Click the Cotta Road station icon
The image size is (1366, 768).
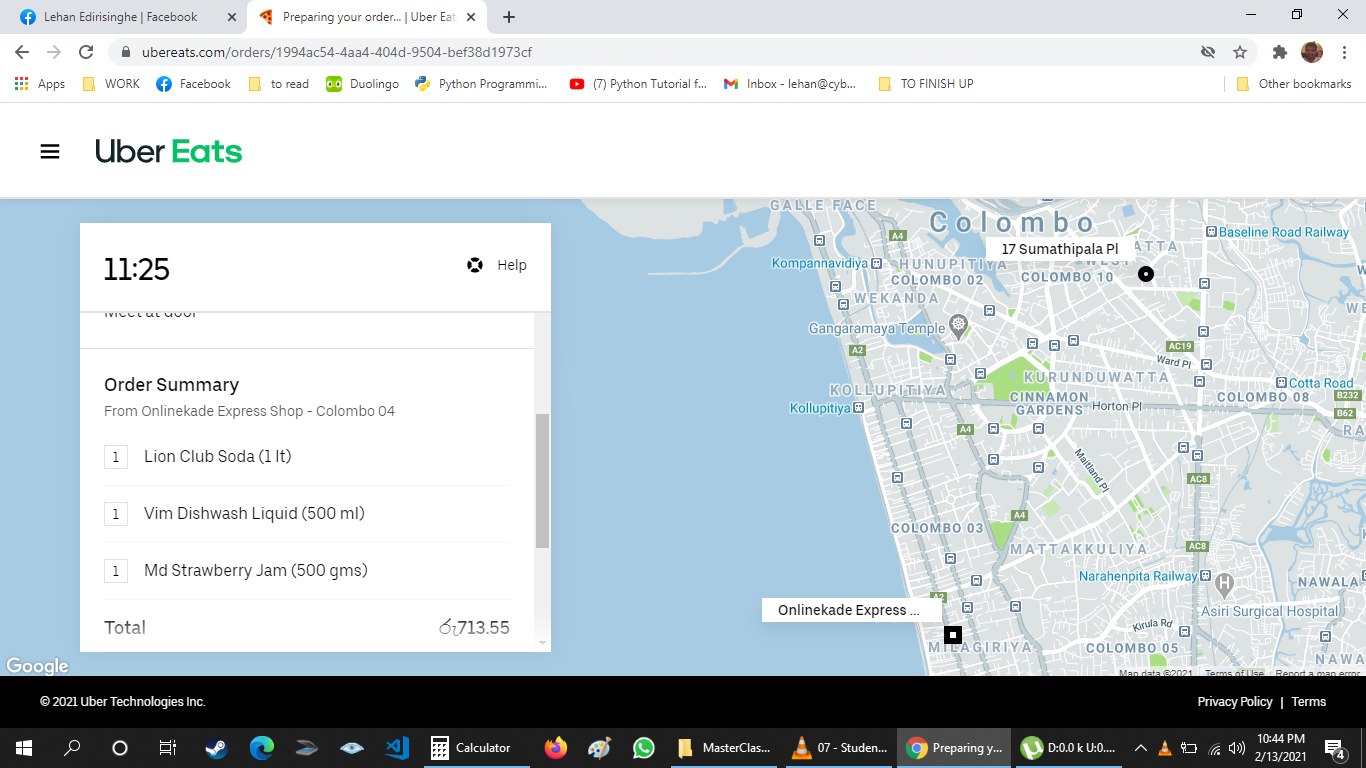pos(1281,383)
